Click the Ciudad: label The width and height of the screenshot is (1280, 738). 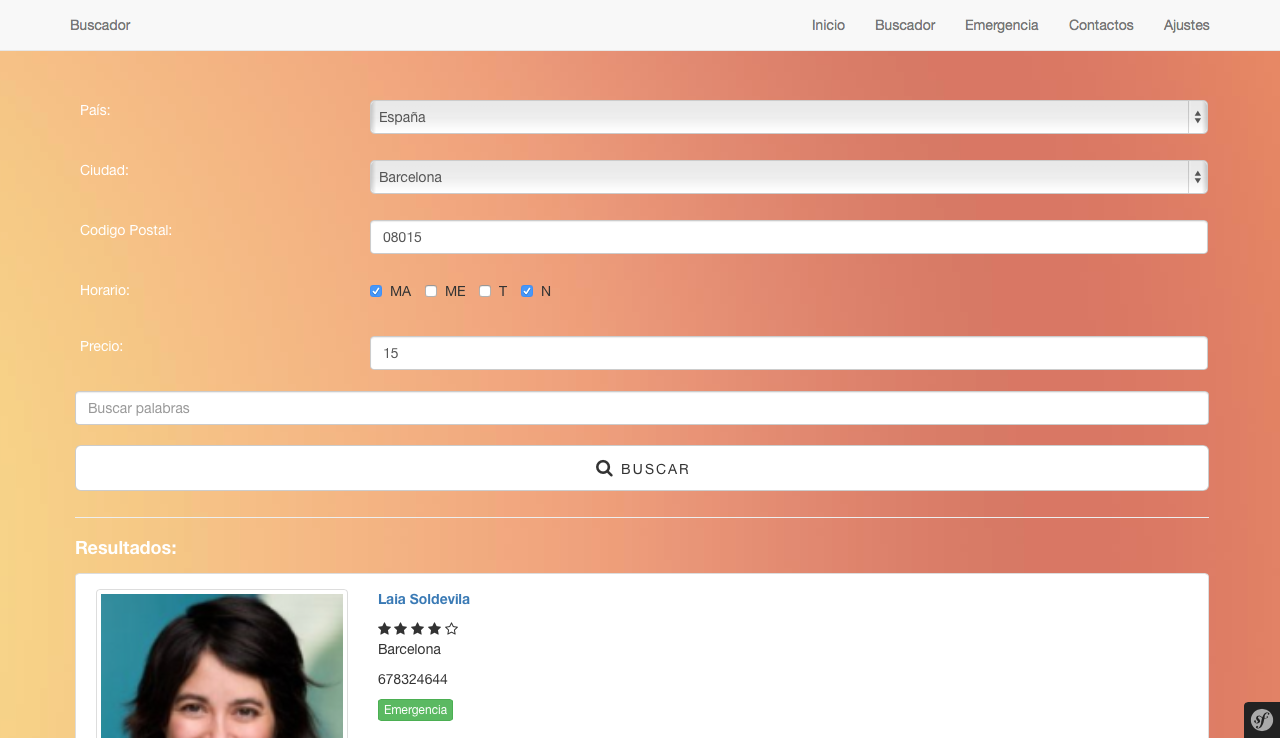click(104, 170)
